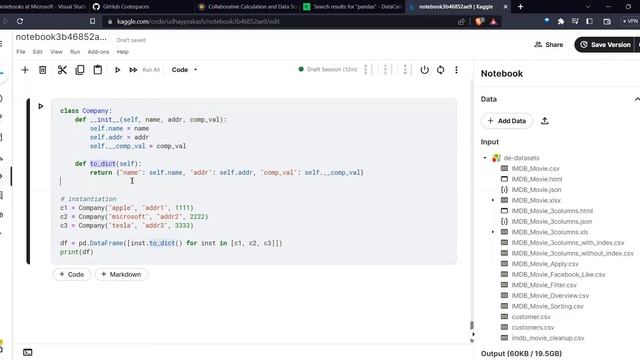Open the File menu

pos(21,52)
